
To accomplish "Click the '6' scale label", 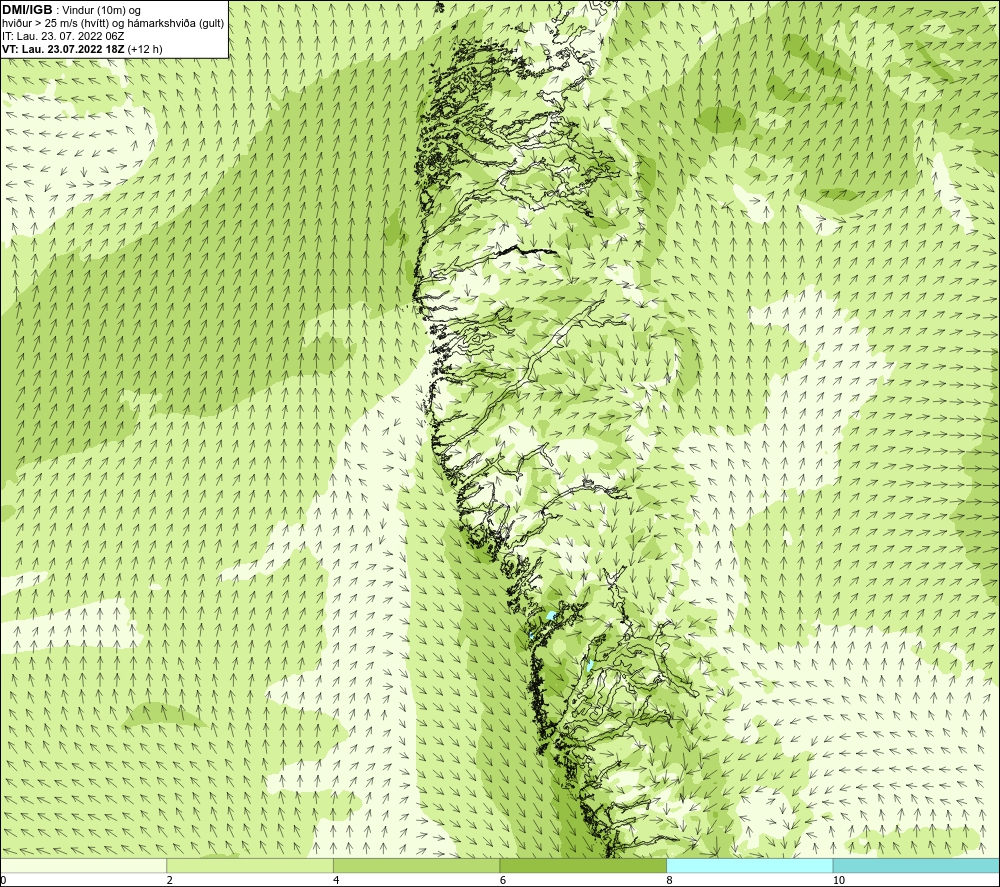I will coord(503,881).
